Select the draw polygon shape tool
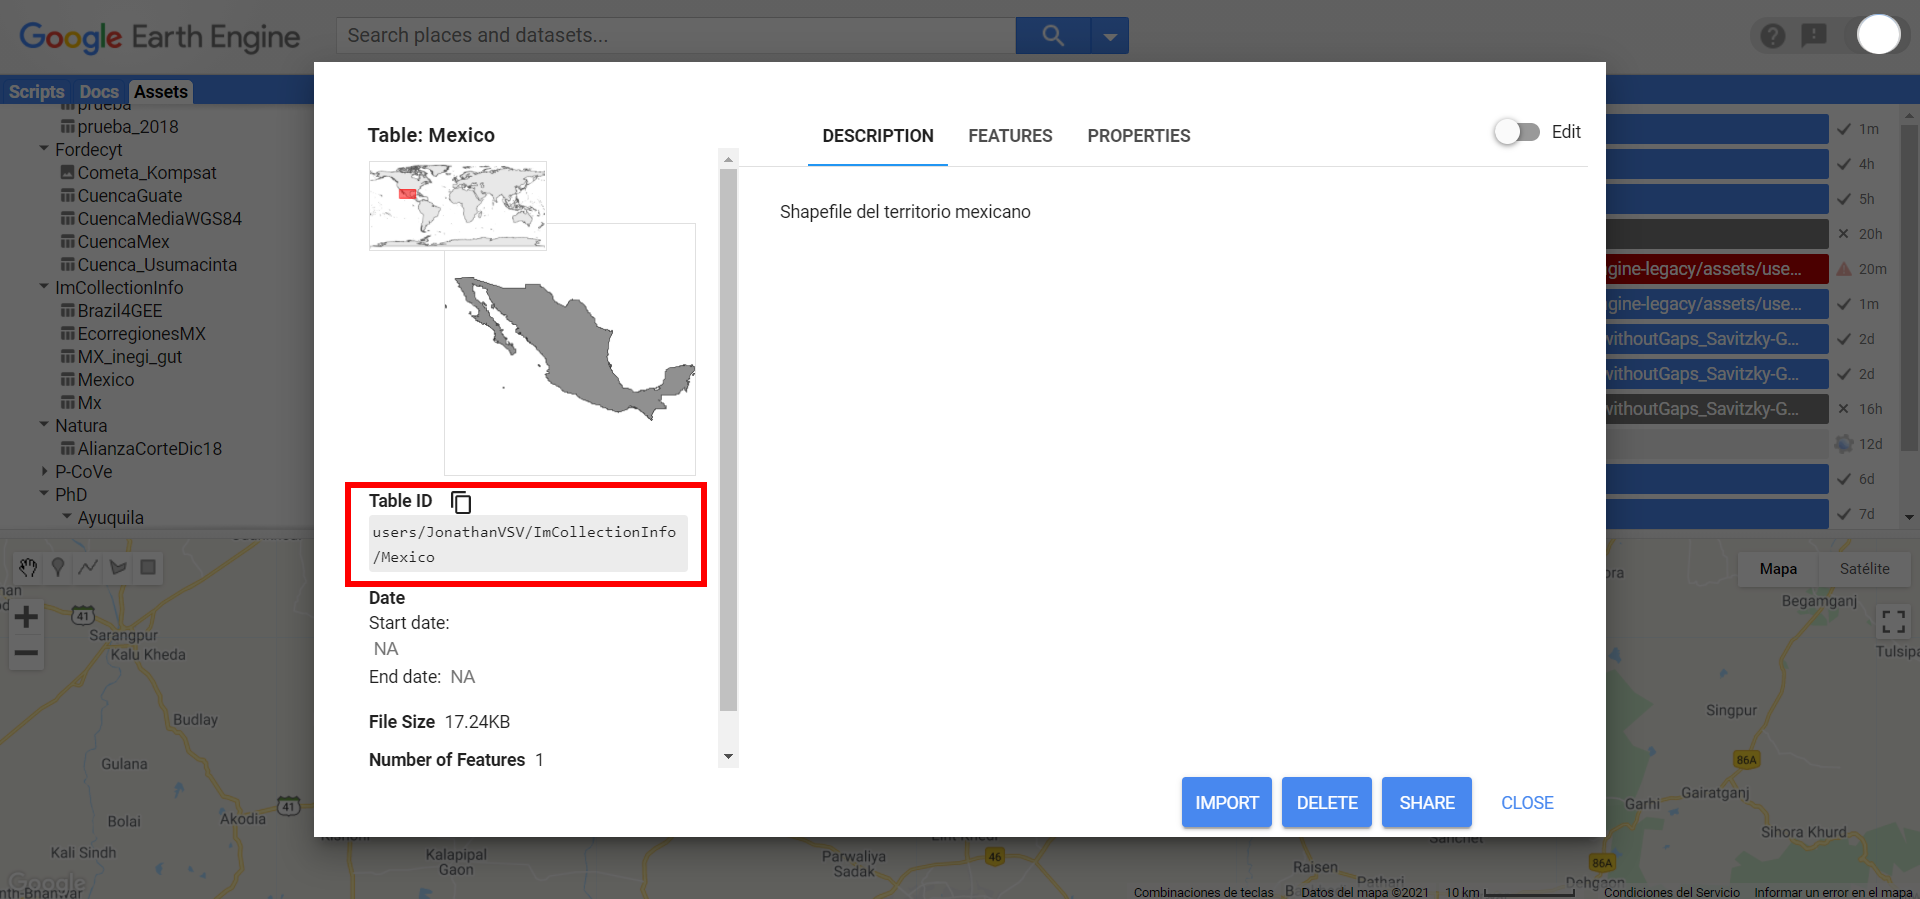 tap(118, 567)
